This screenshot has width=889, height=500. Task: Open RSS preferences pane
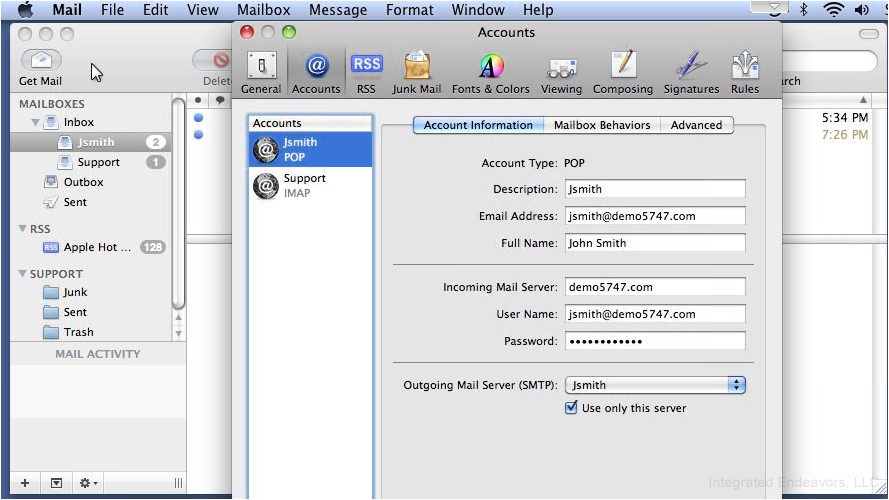click(x=366, y=73)
